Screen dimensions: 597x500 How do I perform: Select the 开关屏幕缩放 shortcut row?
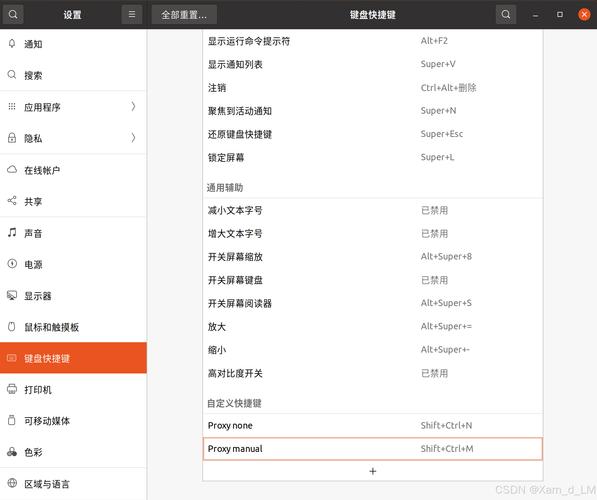373,257
